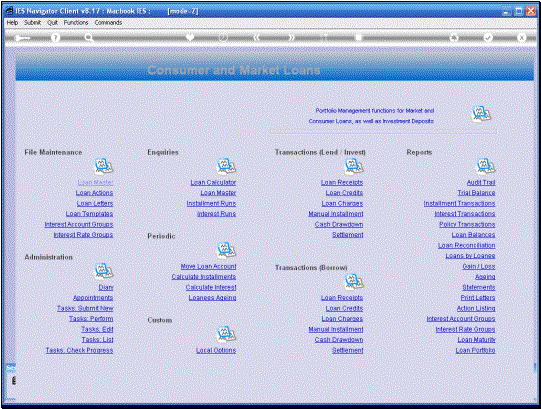Viewport: 541px width, 409px height.
Task: Open the Functions menu
Action: click(x=76, y=22)
